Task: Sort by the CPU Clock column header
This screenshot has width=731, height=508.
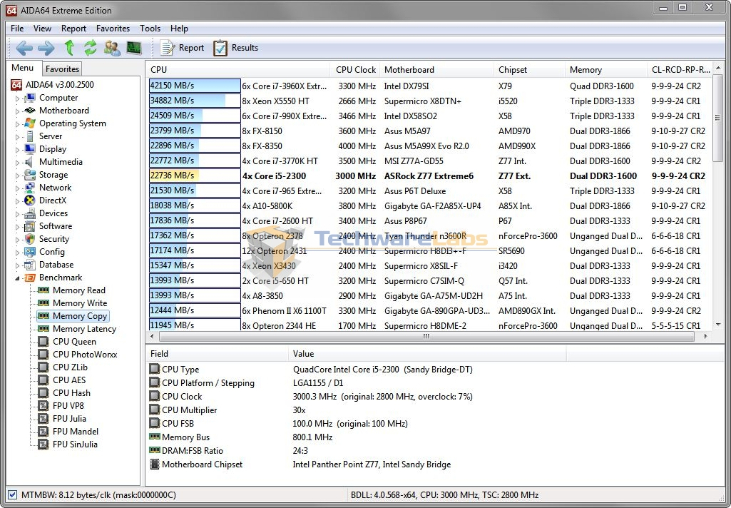Action: 355,69
